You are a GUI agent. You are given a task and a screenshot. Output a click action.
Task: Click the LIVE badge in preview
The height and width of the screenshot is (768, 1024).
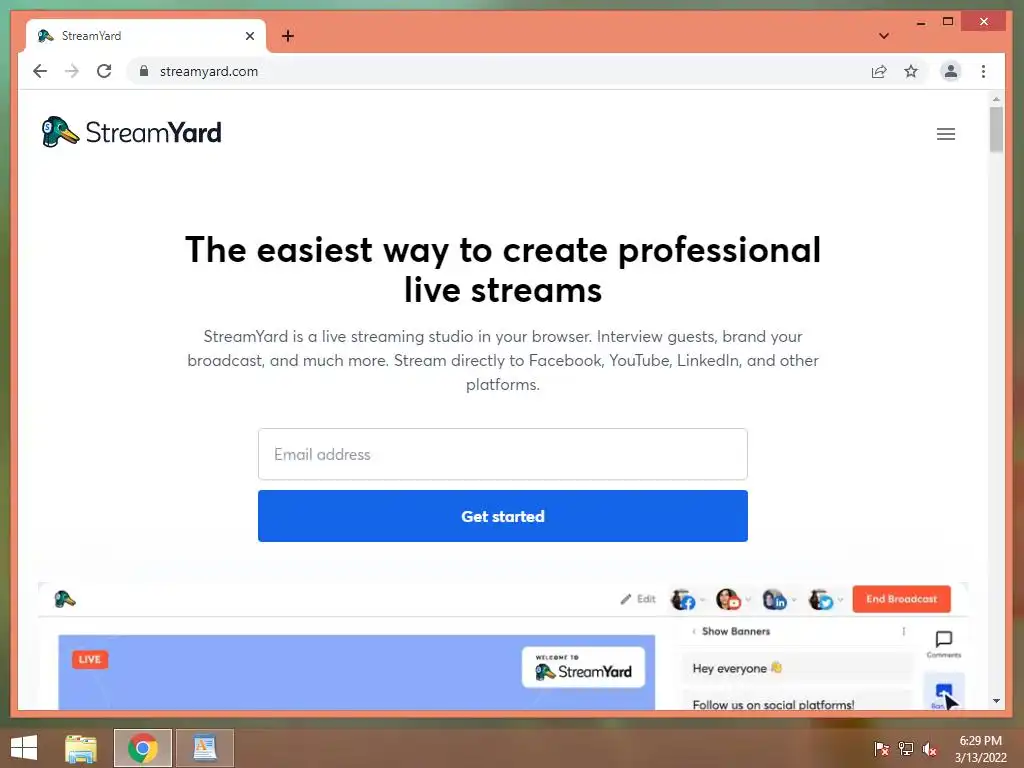[90, 660]
